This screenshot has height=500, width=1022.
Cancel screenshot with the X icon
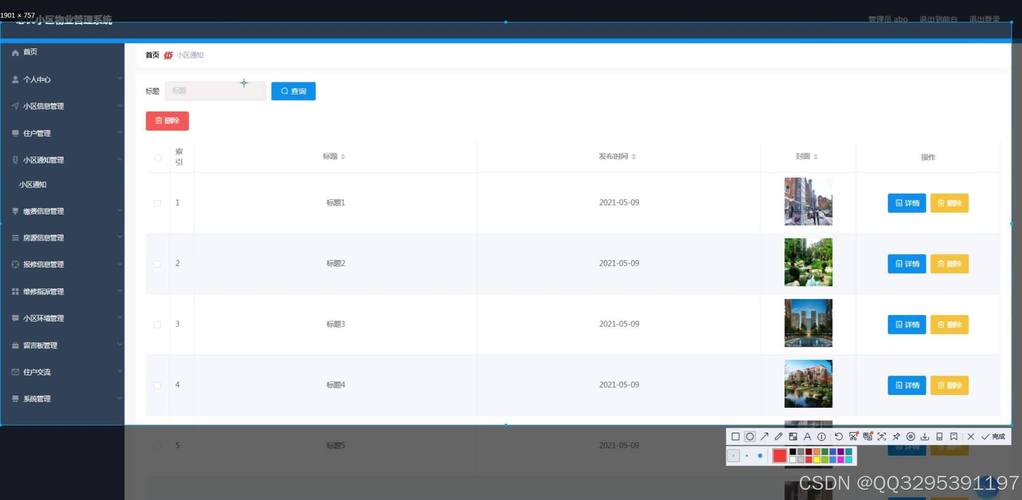click(x=970, y=437)
